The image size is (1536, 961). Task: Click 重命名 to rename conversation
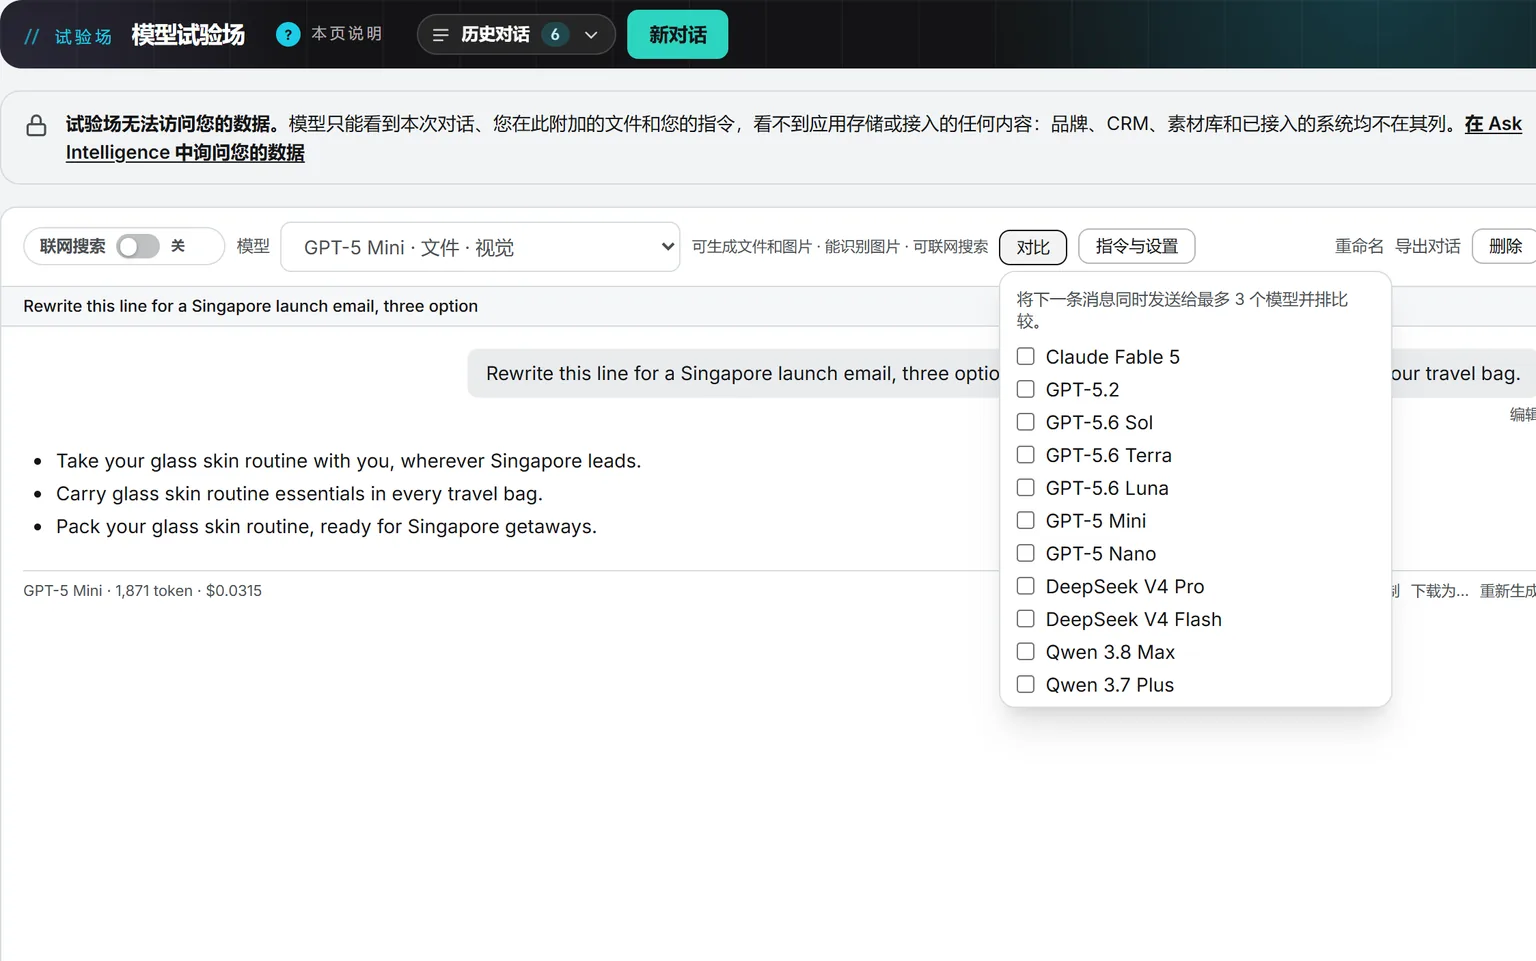click(1359, 246)
